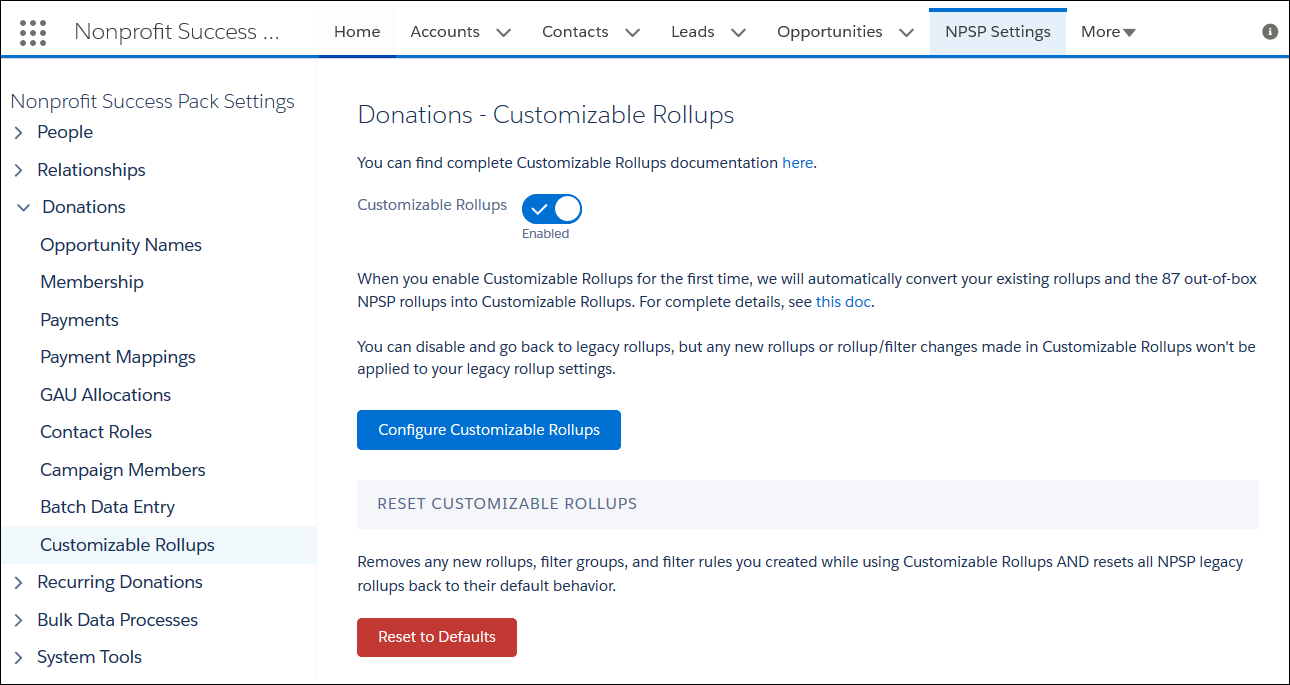Open Campaign Members settings
This screenshot has width=1290, height=685.
click(123, 470)
